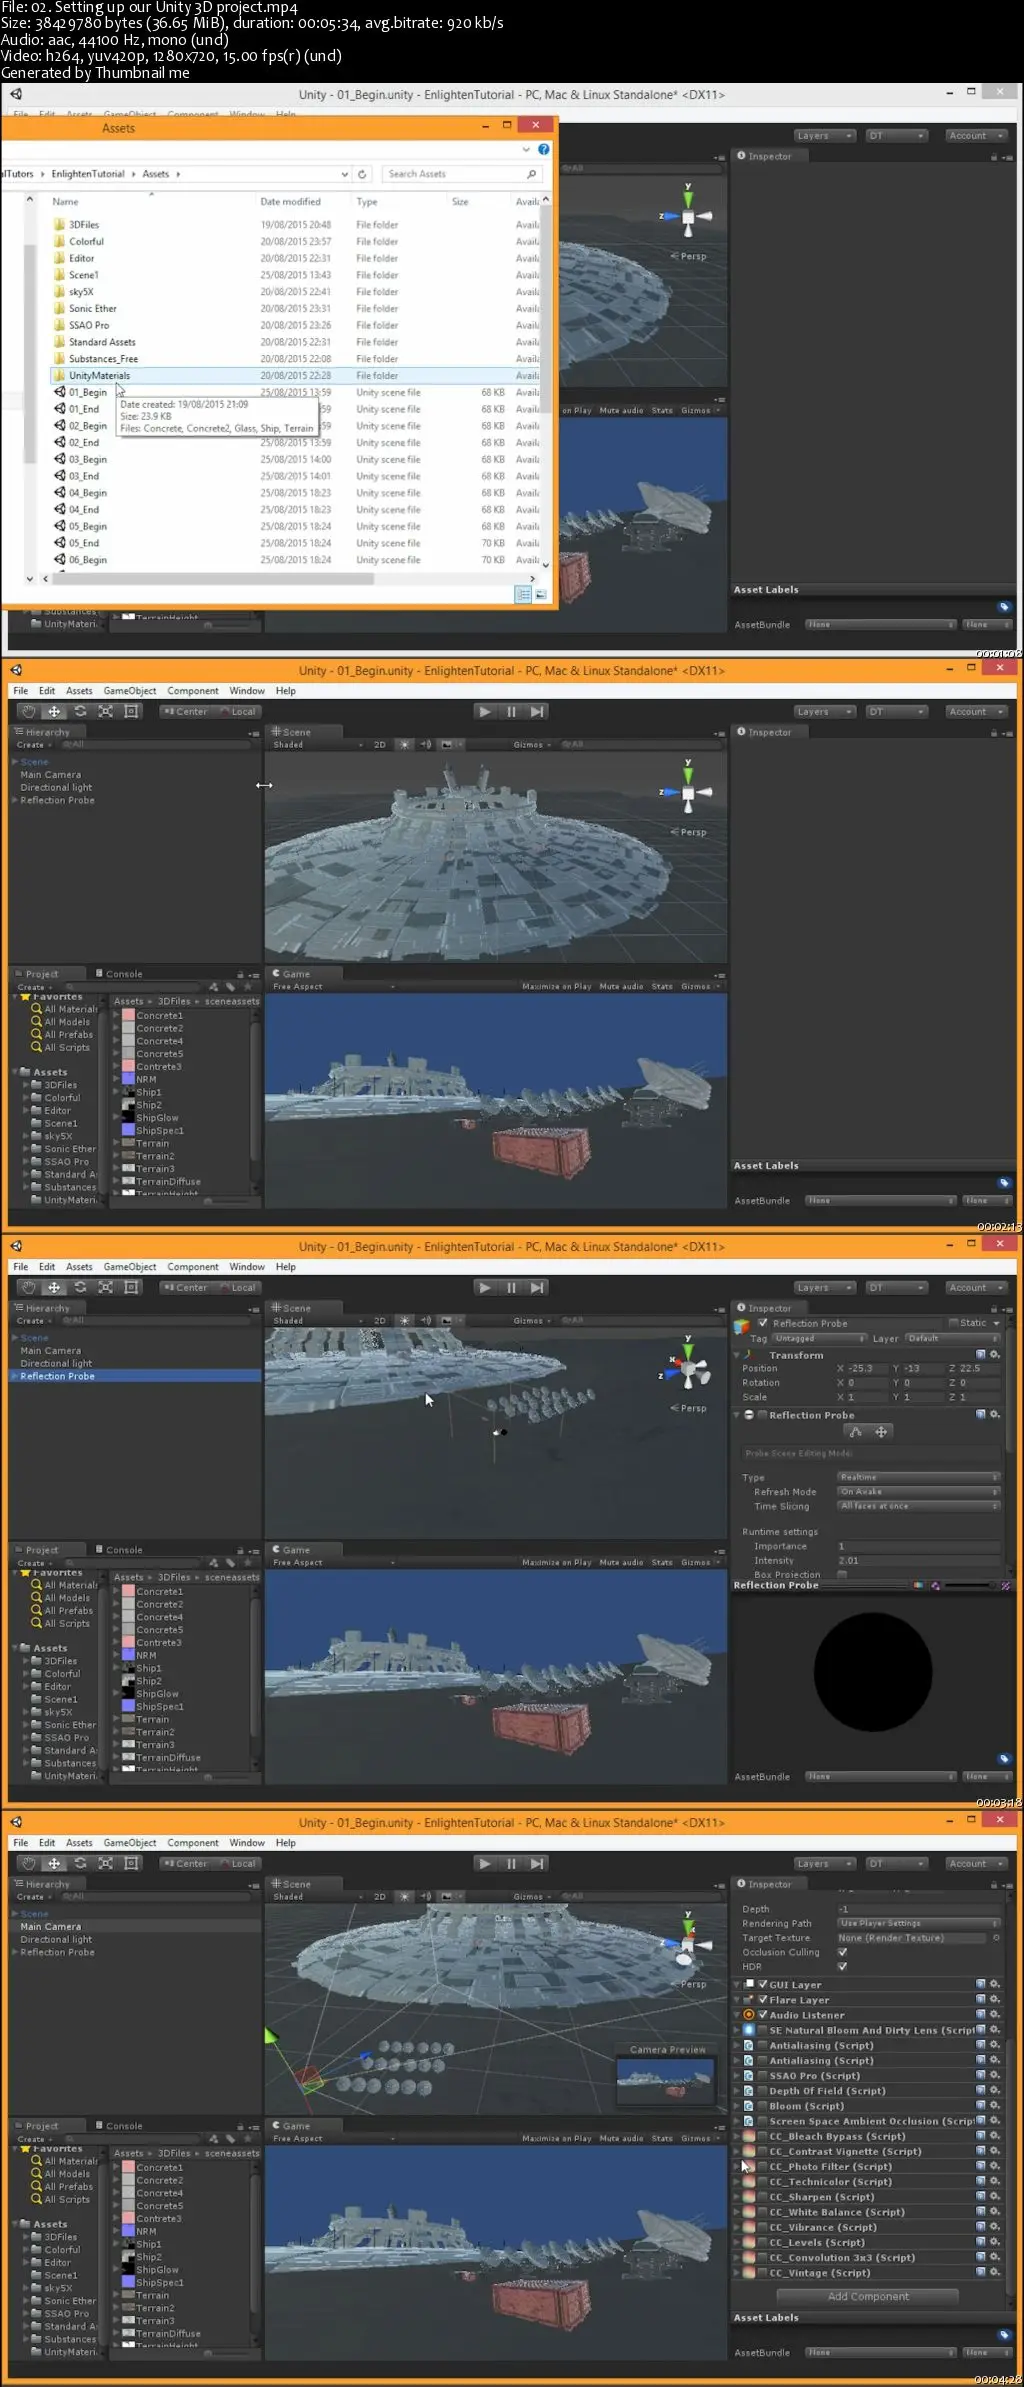Toggle the Box Projection checkbox
1024x2387 pixels.
(x=842, y=1574)
